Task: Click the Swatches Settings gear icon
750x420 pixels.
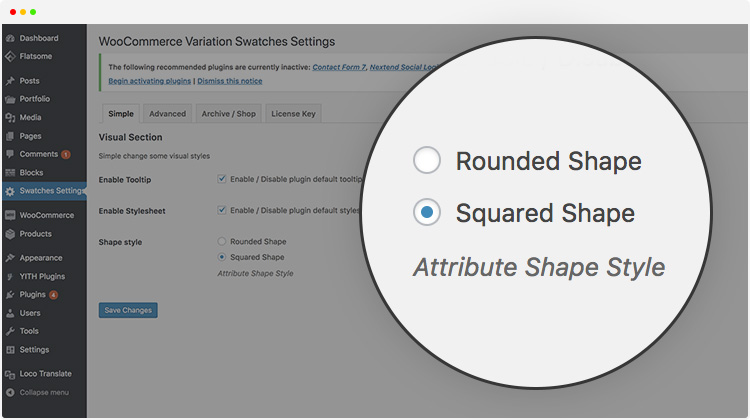Action: pos(10,191)
